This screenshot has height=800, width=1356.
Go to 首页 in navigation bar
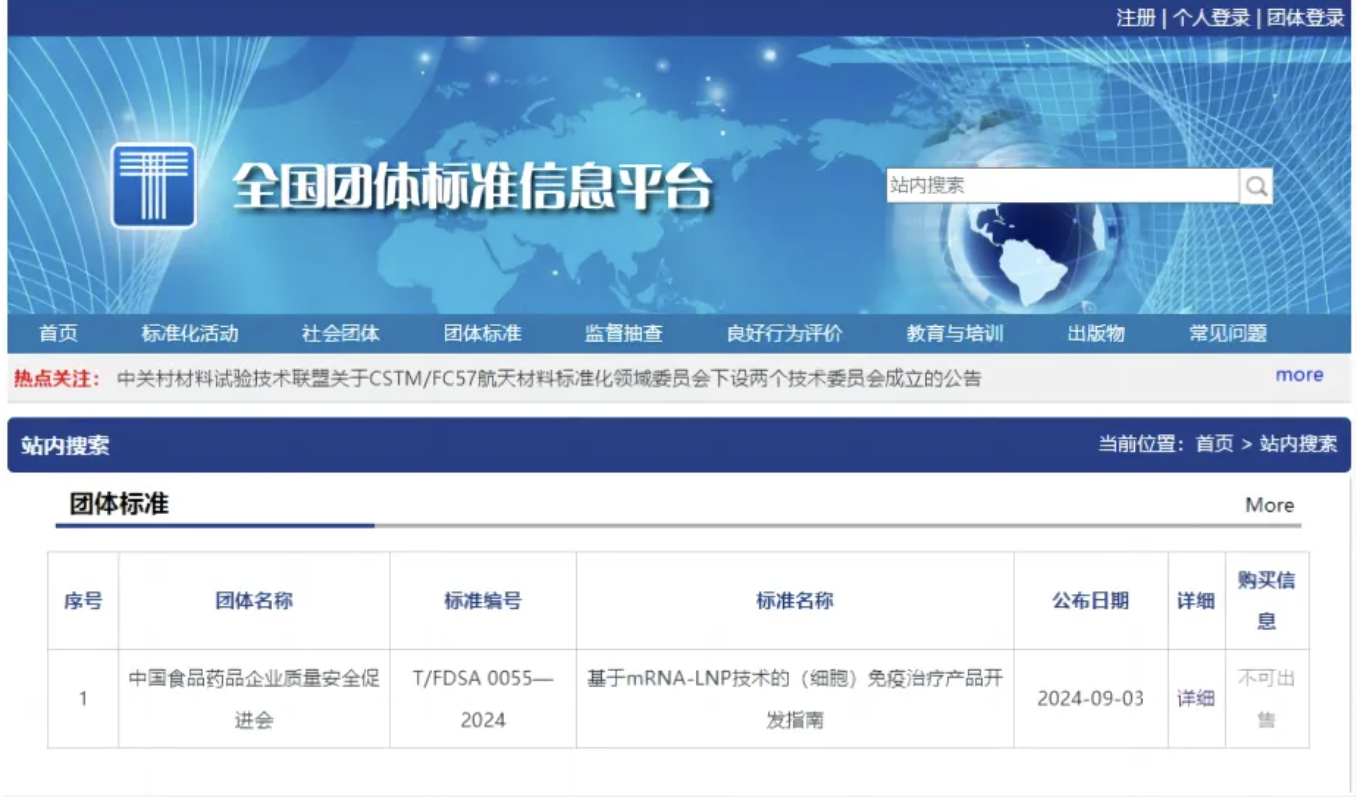click(x=58, y=334)
